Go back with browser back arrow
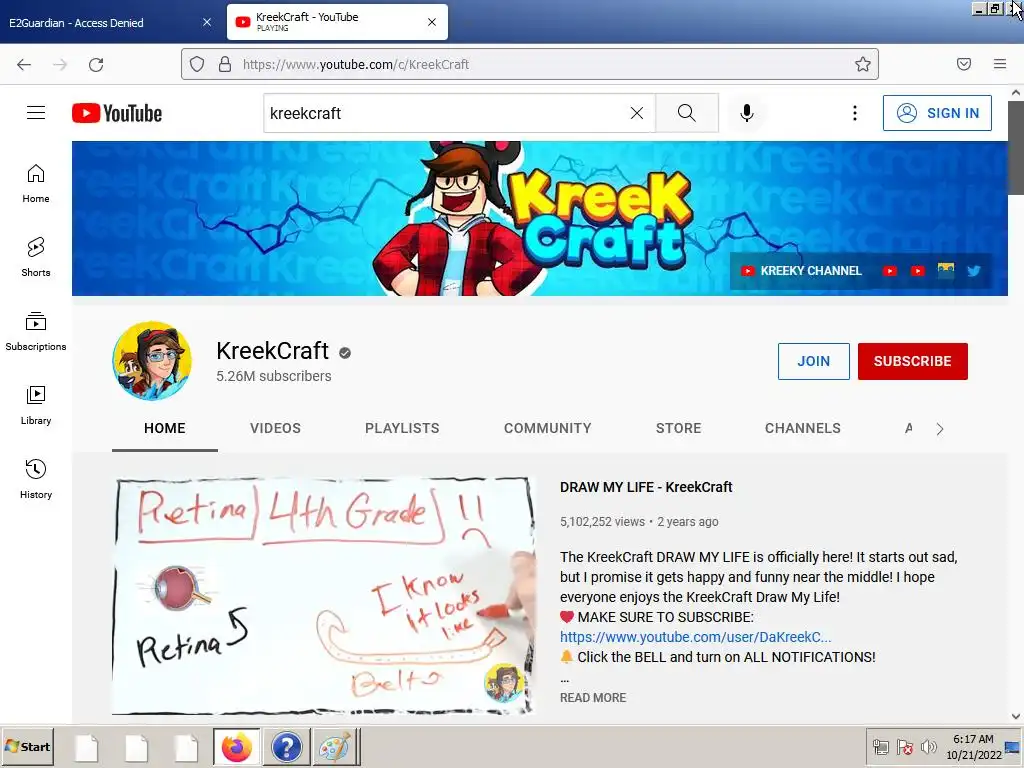The width and height of the screenshot is (1024, 768). (24, 64)
